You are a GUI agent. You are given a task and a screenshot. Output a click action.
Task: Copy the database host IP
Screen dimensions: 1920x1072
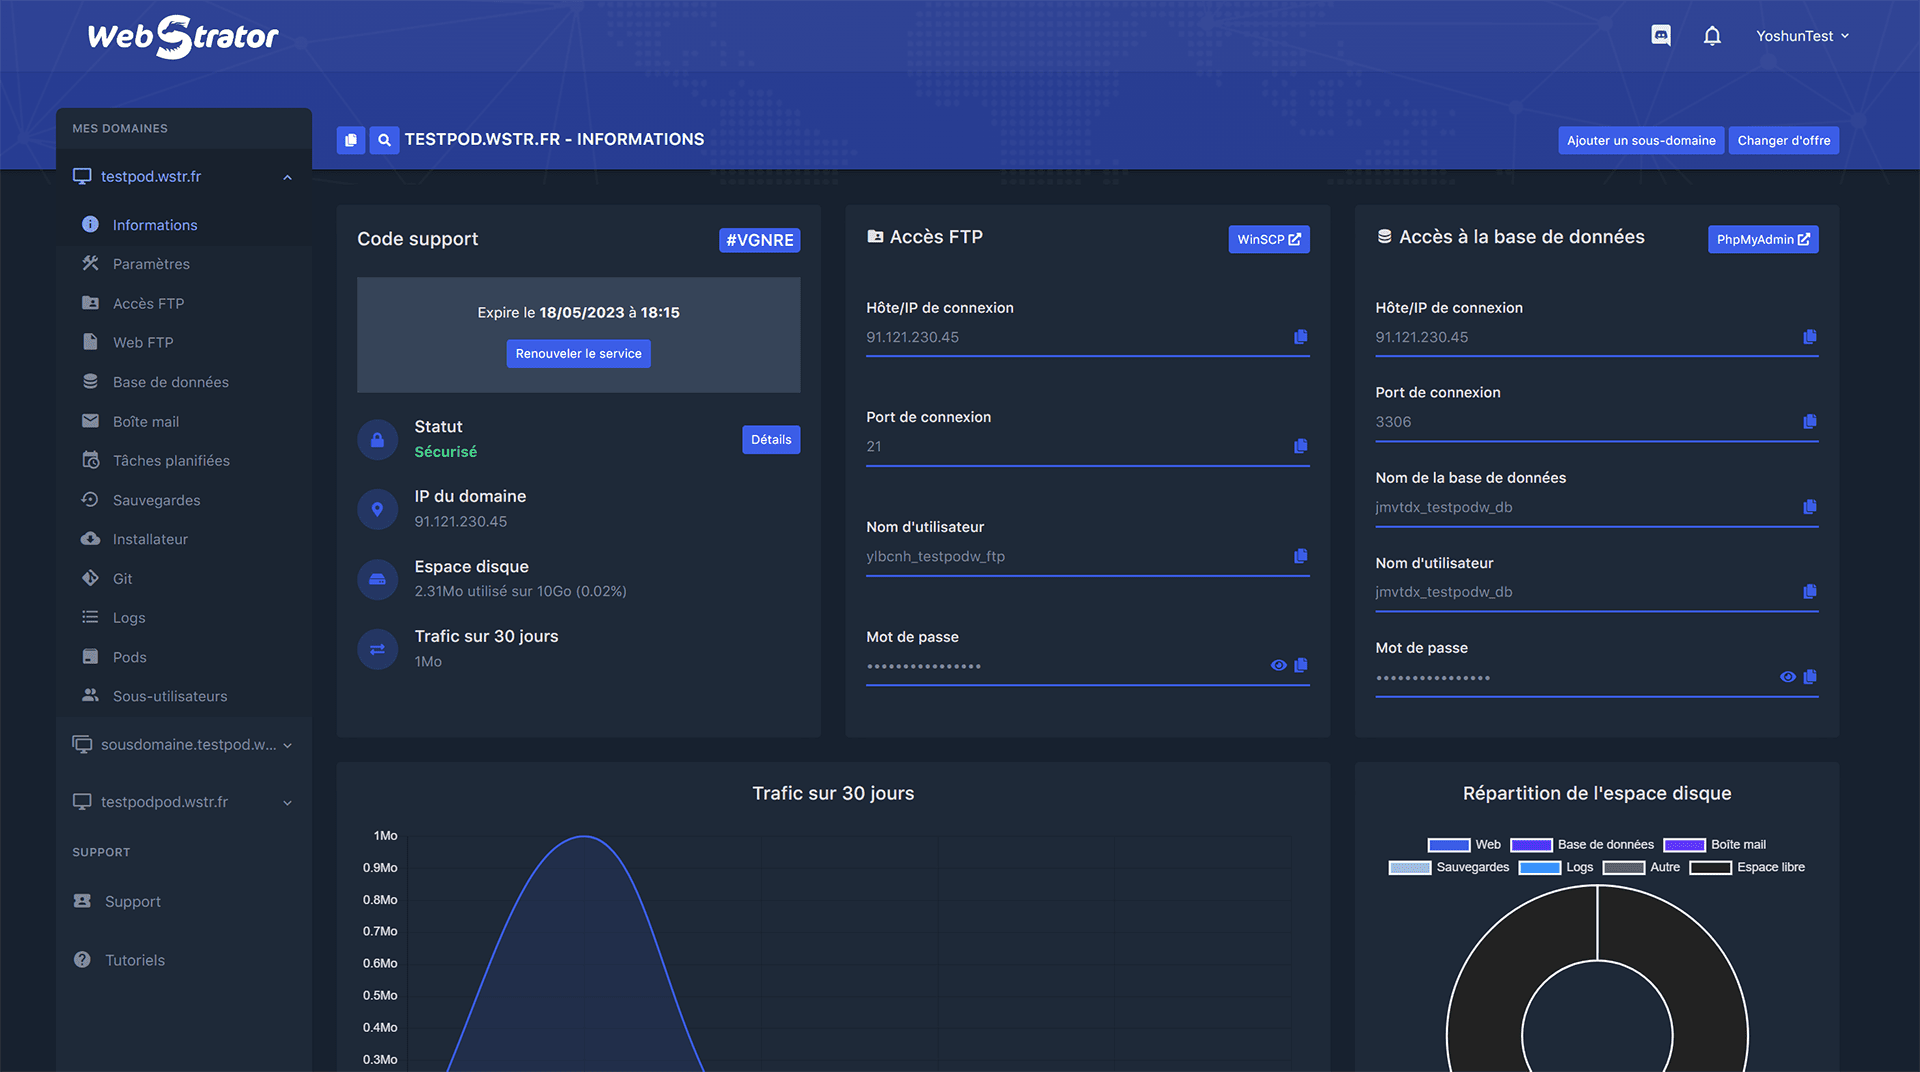pos(1810,337)
